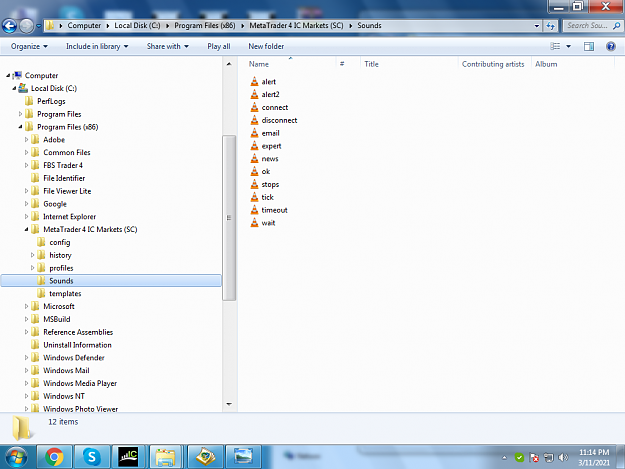
Task: Click Play all in the toolbar
Action: [x=219, y=47]
